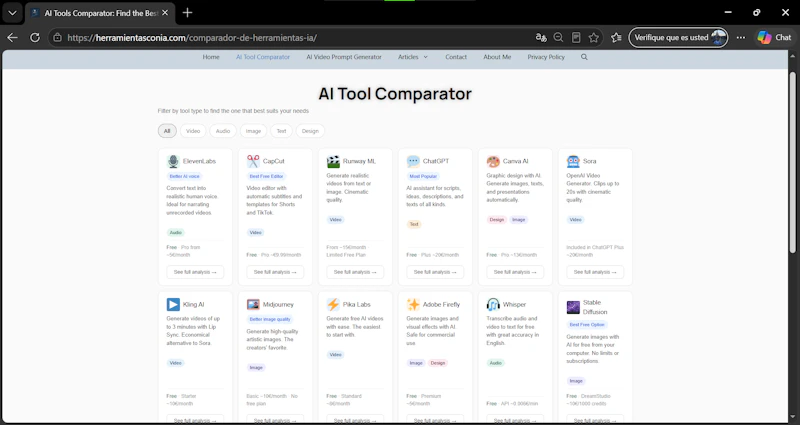Click the ChatGPT speech bubble icon
This screenshot has width=800, height=425.
coord(413,161)
